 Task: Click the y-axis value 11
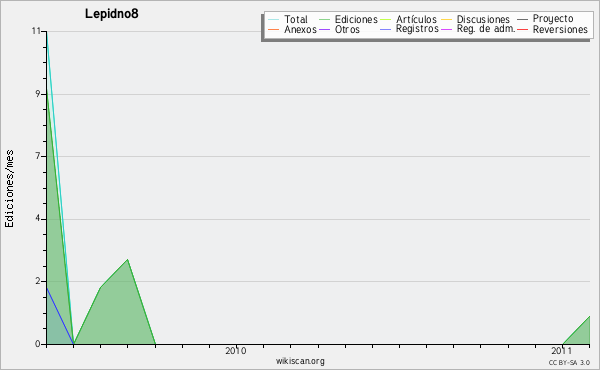tap(36, 31)
